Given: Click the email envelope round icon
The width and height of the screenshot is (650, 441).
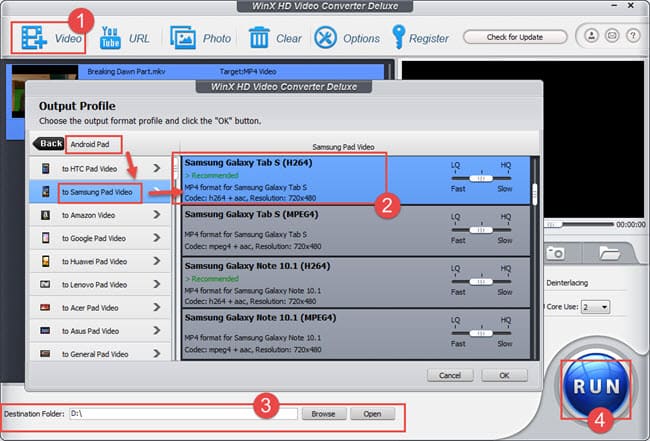Looking at the screenshot, I should point(612,36).
